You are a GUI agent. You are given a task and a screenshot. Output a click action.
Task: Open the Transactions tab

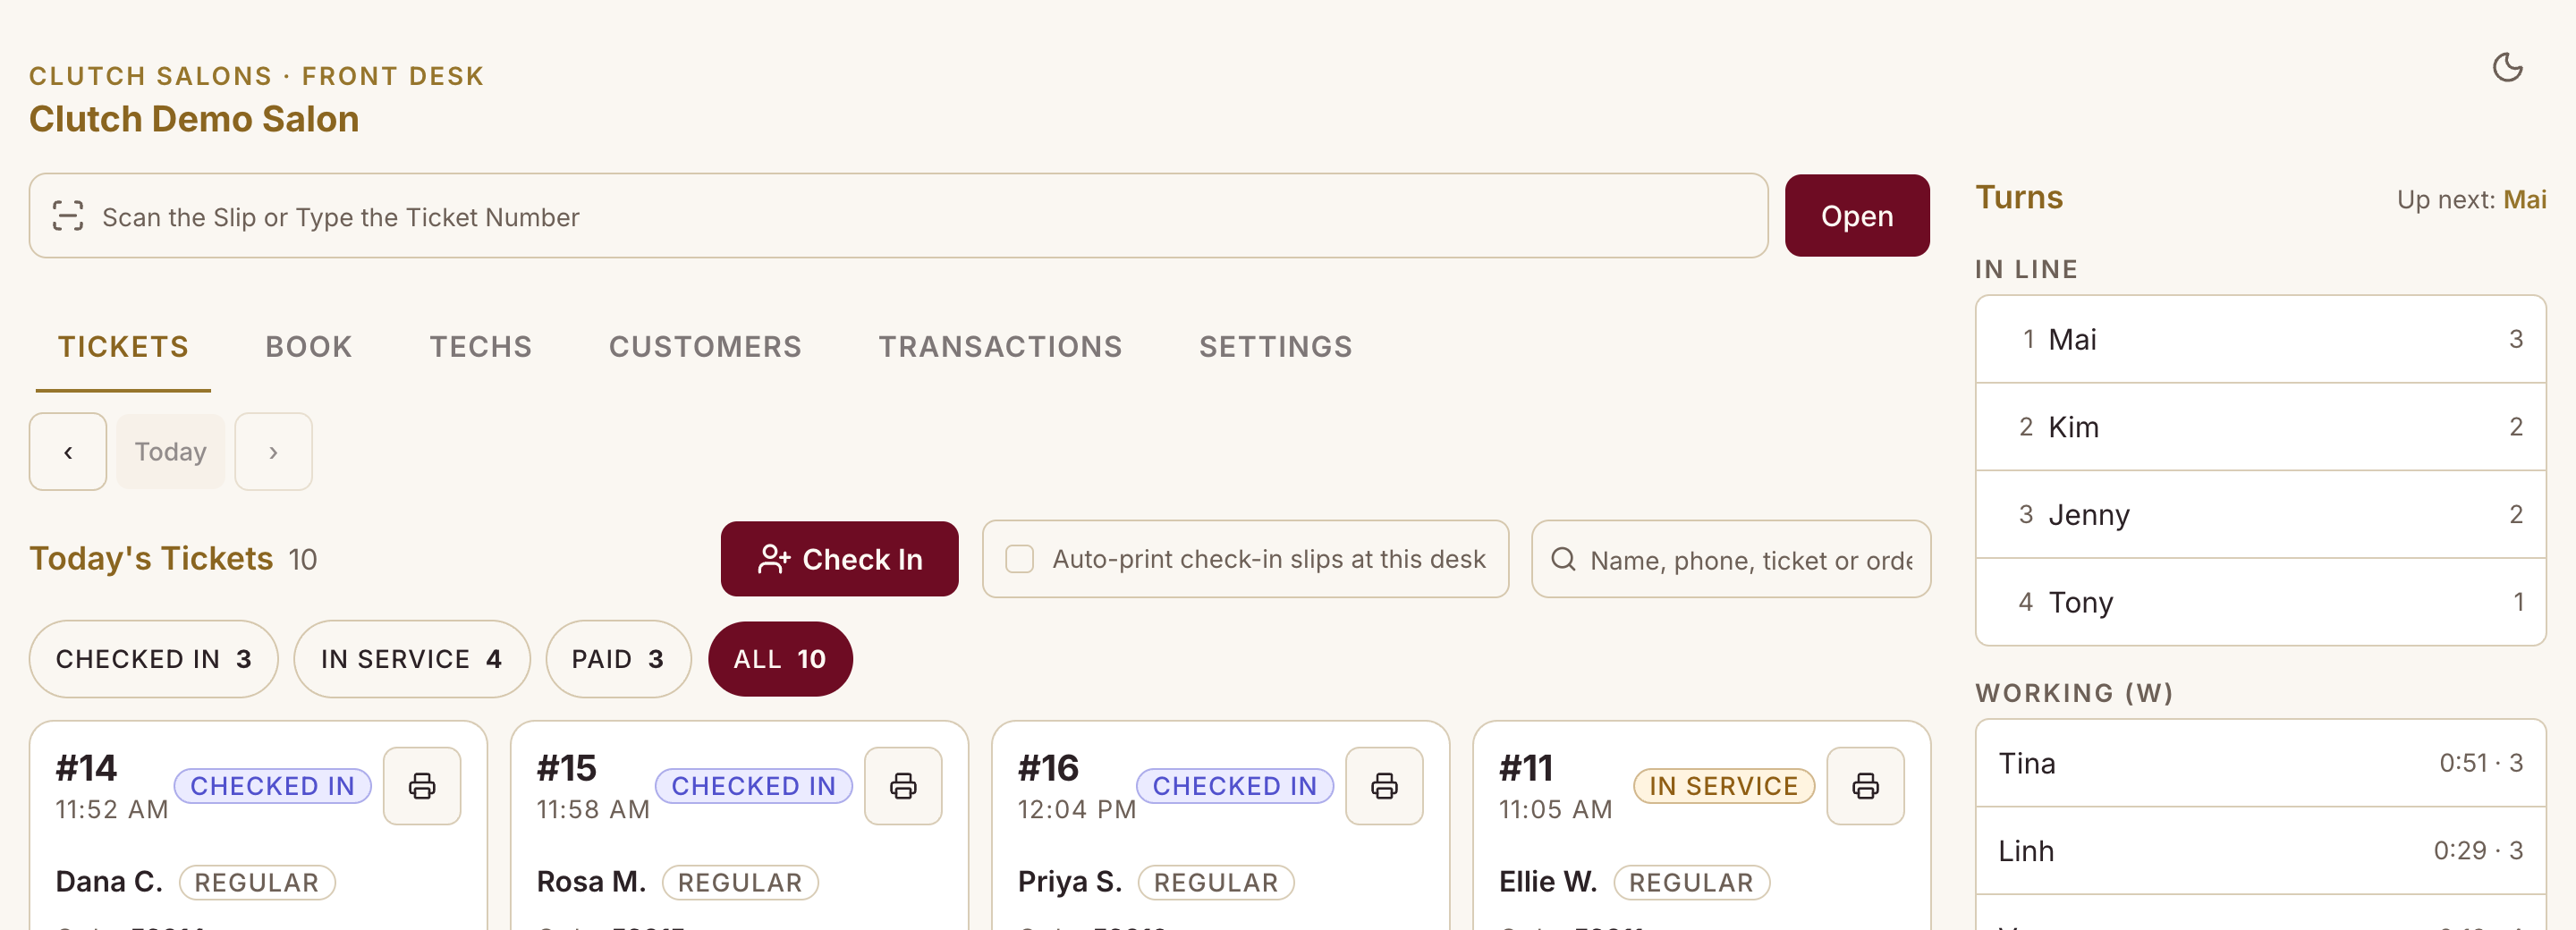click(1000, 347)
